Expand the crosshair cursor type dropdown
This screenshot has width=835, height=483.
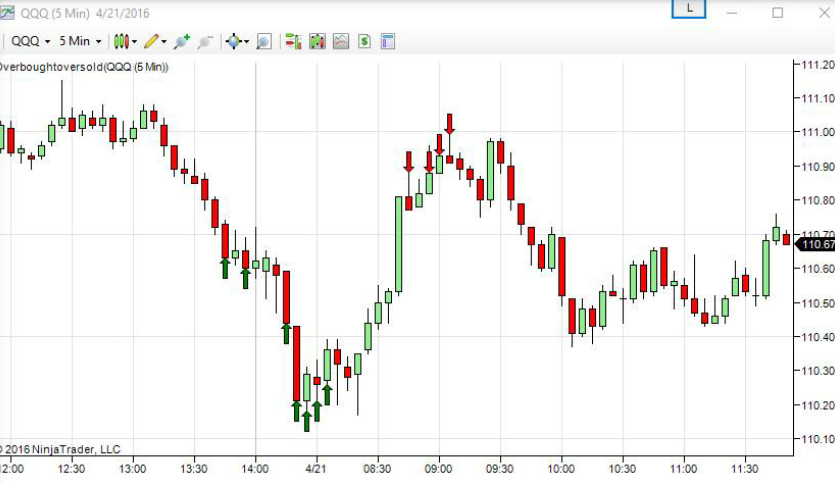pyautogui.click(x=246, y=42)
